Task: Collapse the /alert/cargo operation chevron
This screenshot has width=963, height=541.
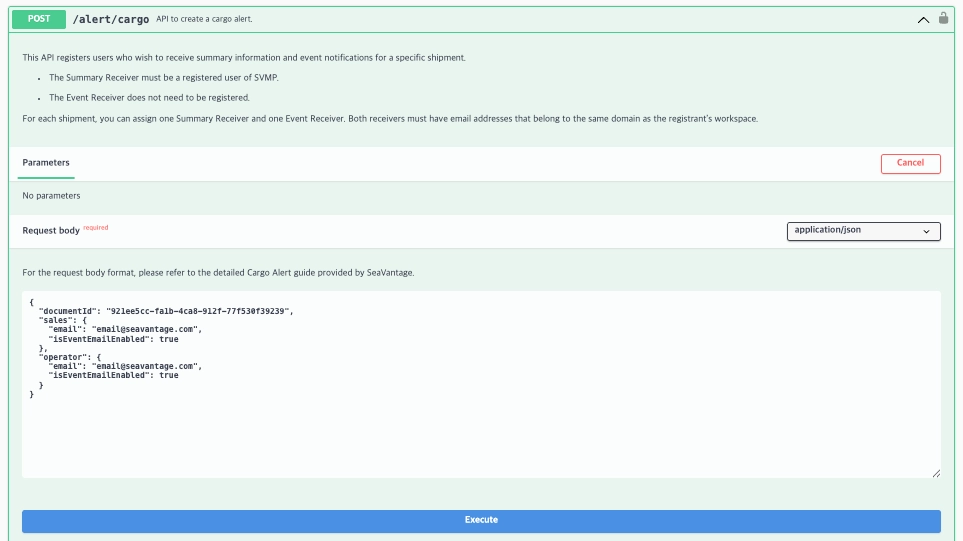Action: [923, 19]
